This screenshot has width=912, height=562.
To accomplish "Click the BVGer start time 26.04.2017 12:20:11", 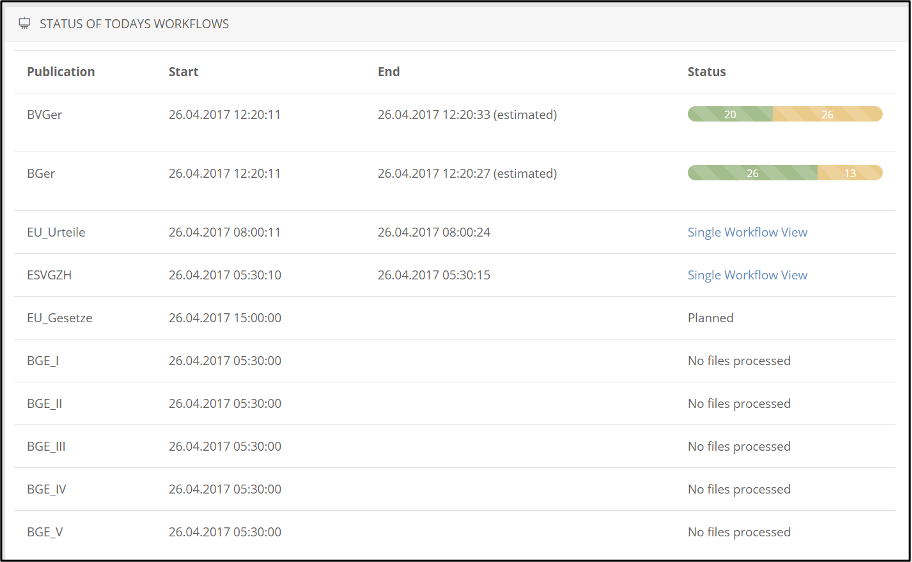I will tap(225, 115).
